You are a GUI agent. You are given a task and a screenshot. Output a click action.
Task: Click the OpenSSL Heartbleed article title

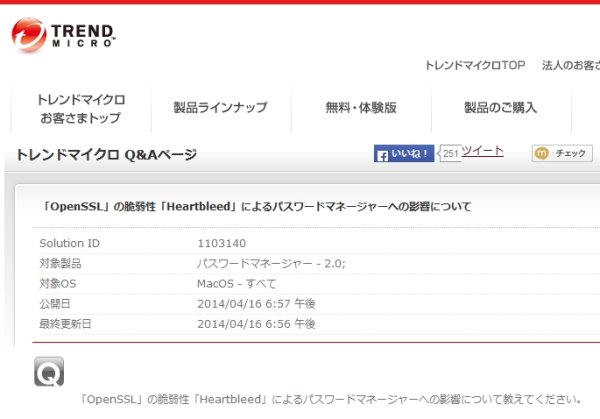click(257, 207)
